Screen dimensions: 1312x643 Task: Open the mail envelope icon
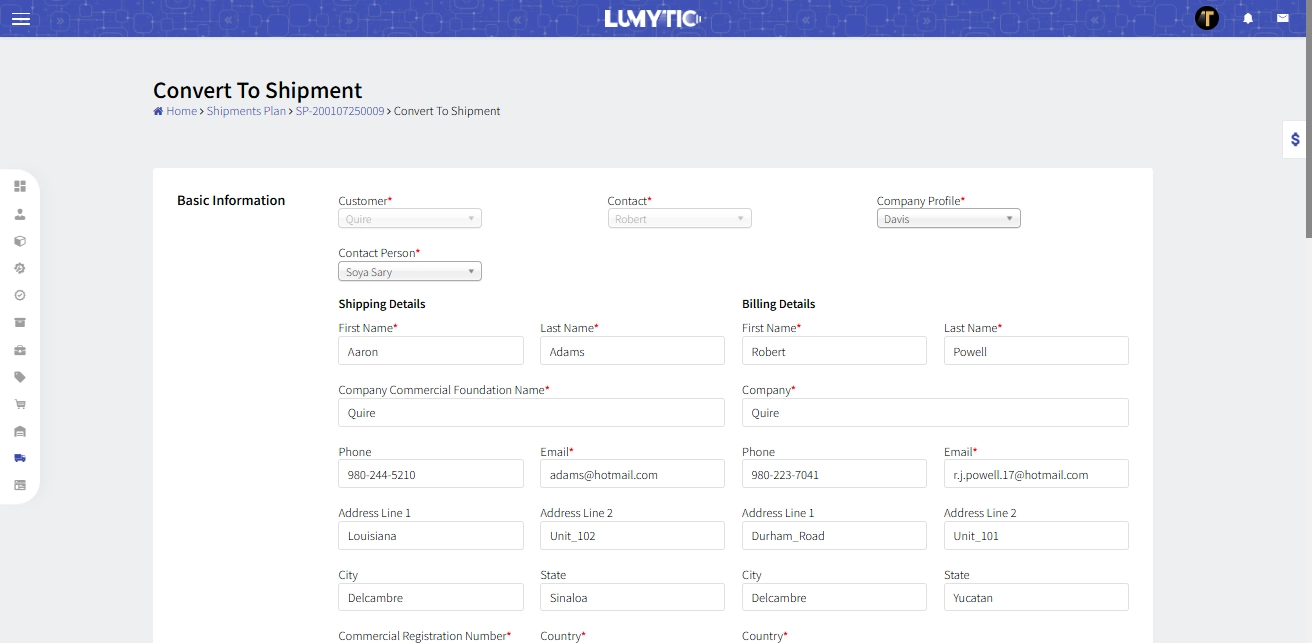coord(1282,18)
